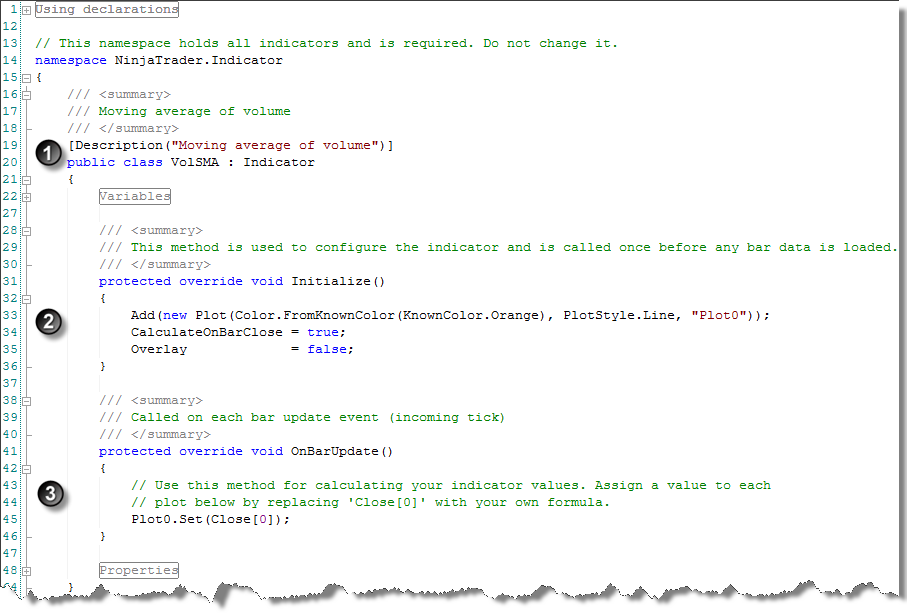This screenshot has width=907, height=613.
Task: Collapse the summary comment fold at line 16
Action: (27, 95)
